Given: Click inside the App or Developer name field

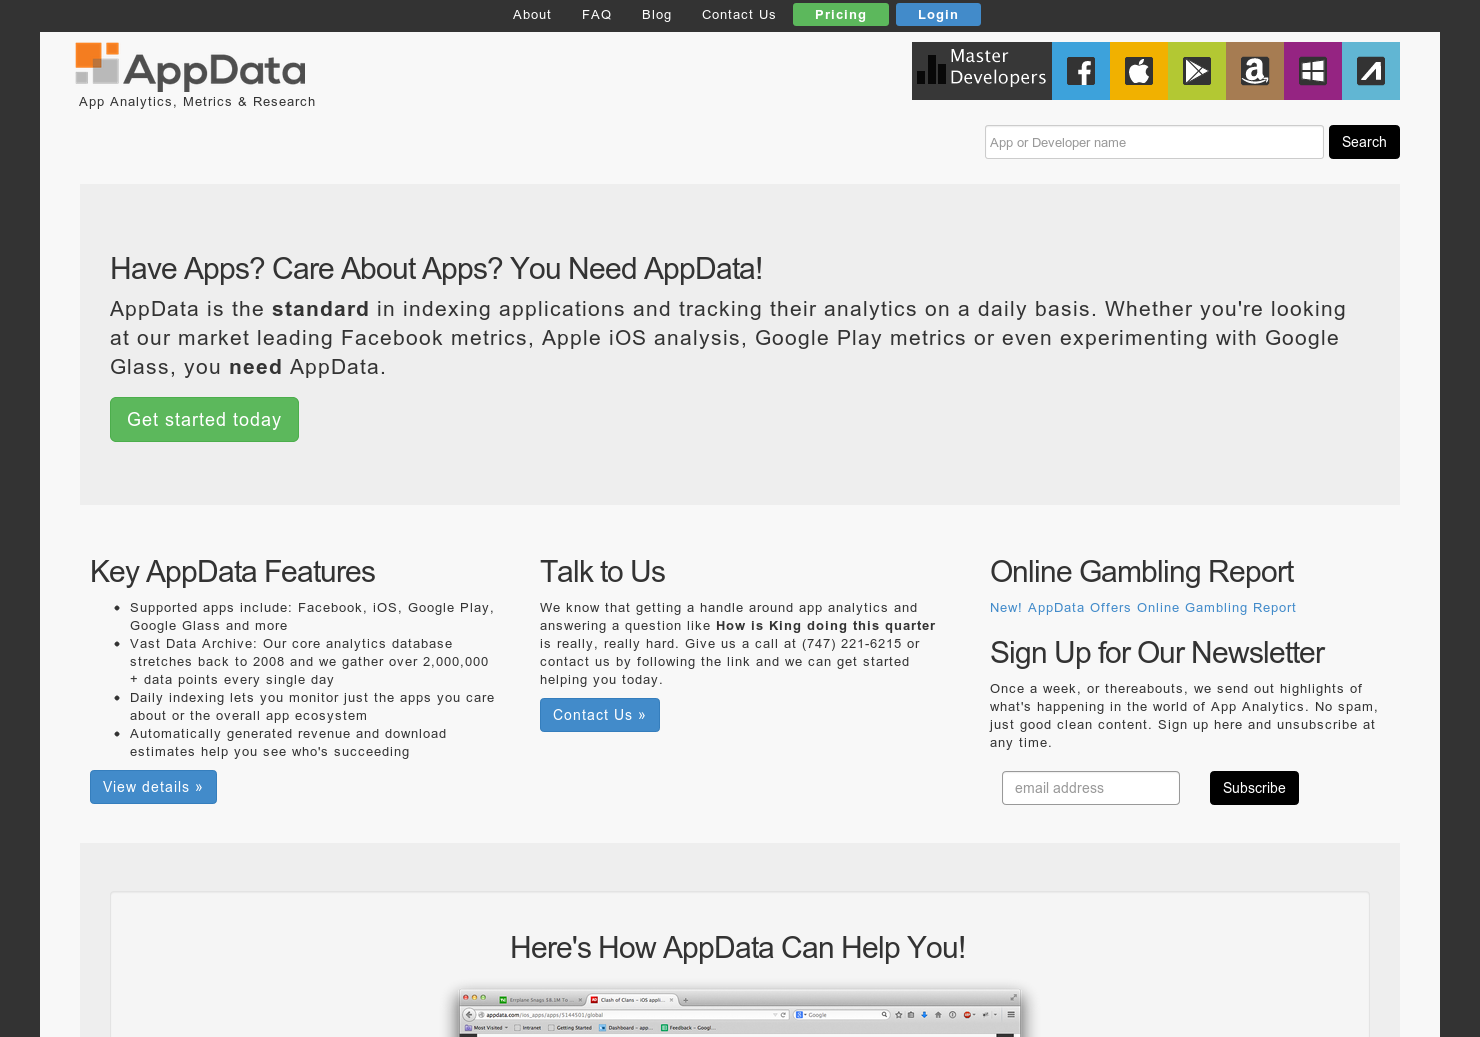Looking at the screenshot, I should click(1154, 142).
